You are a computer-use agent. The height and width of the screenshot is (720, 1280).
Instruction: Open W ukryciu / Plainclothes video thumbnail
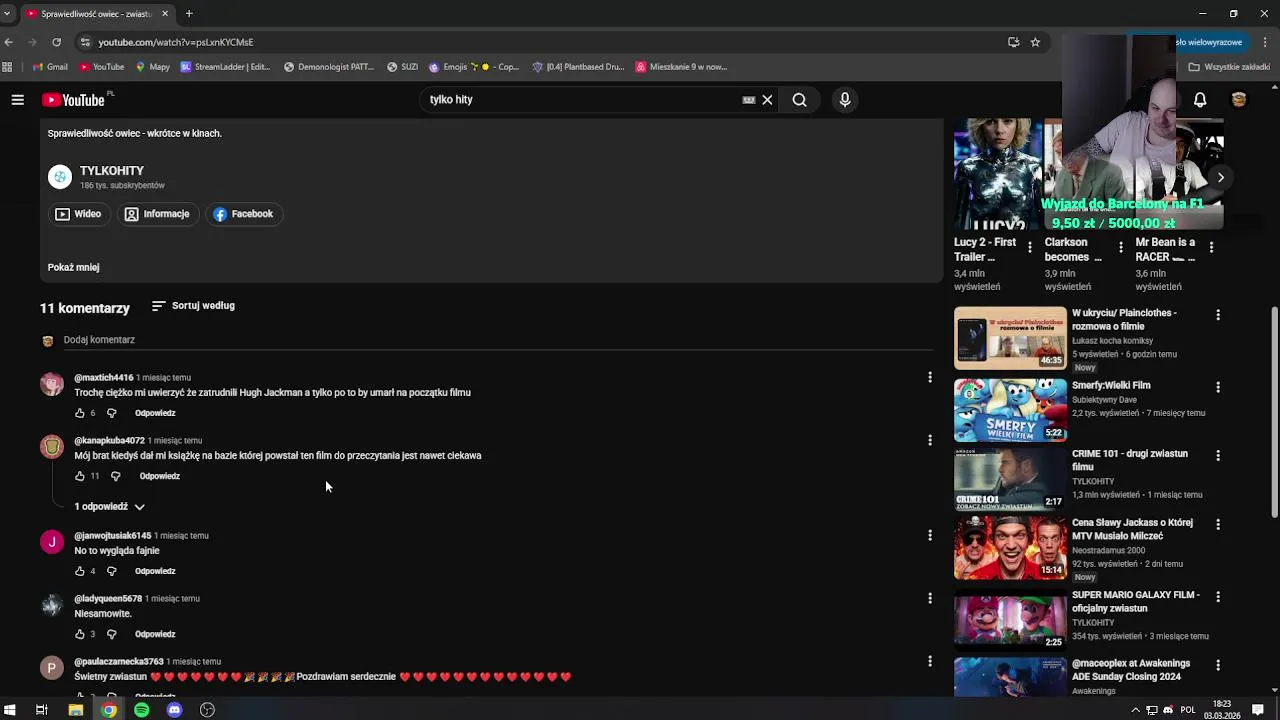pyautogui.click(x=1010, y=338)
